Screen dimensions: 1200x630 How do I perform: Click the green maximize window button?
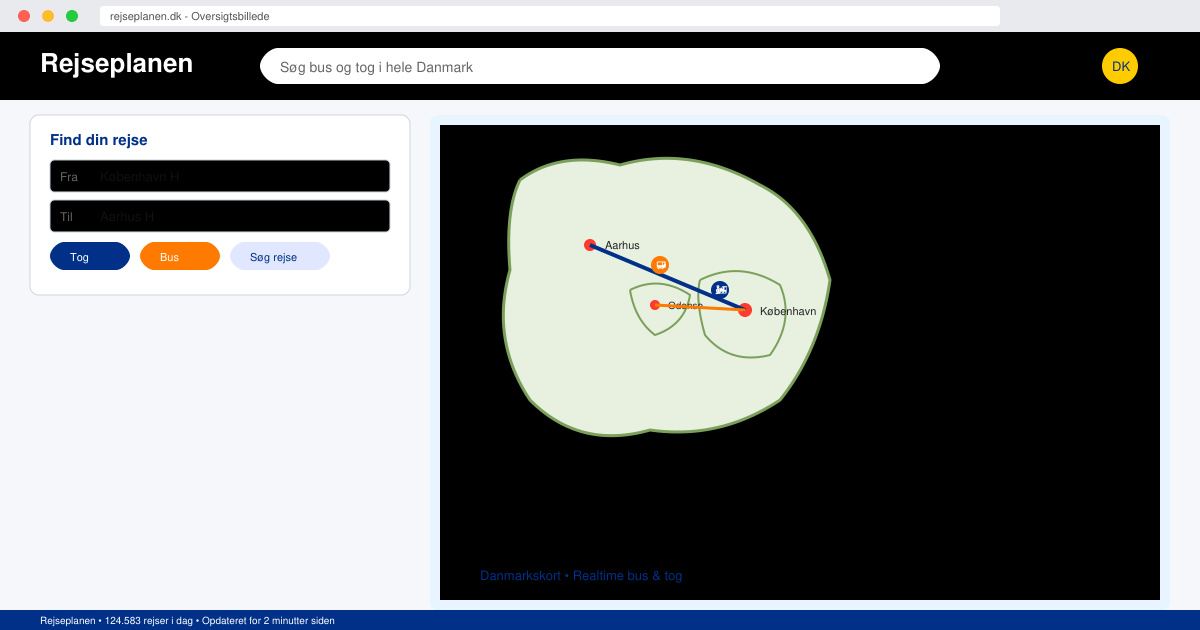point(72,16)
